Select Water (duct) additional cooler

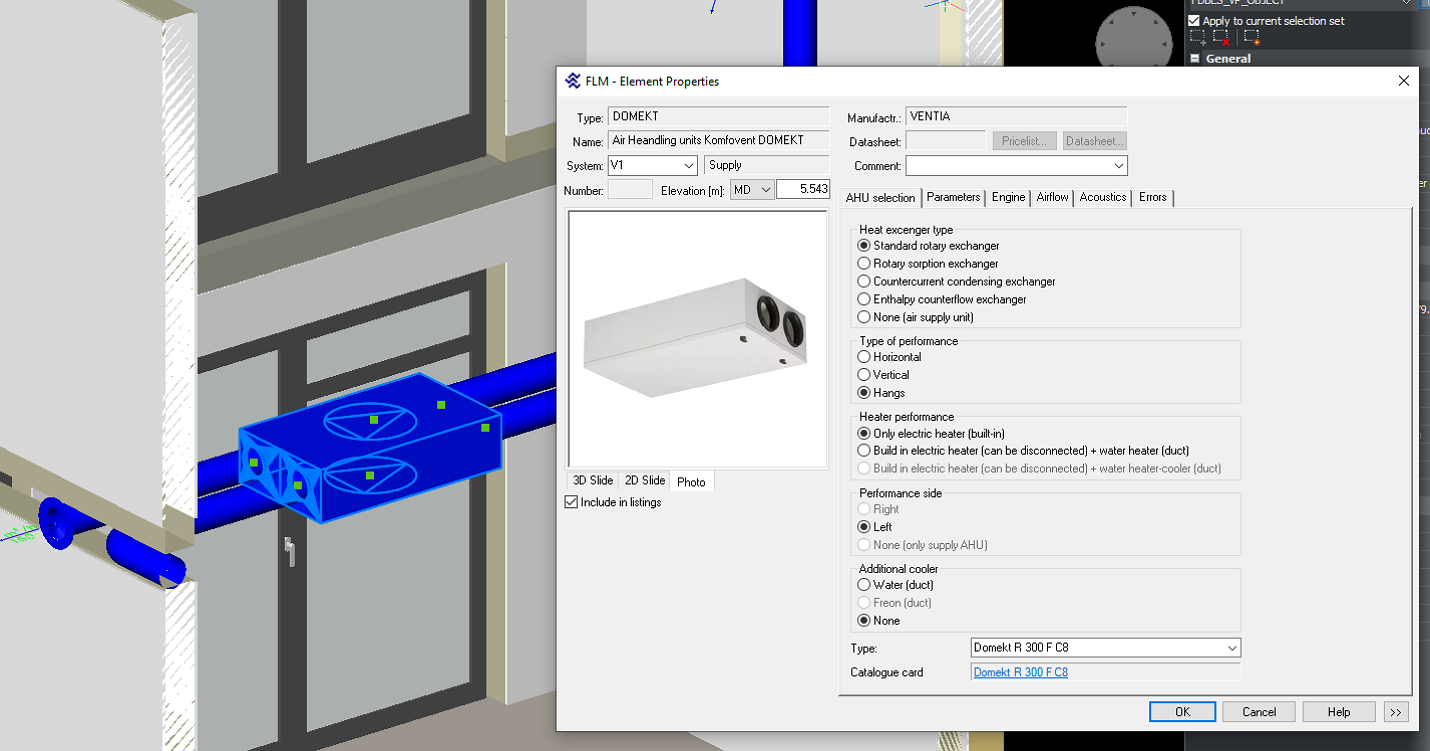[x=865, y=585]
